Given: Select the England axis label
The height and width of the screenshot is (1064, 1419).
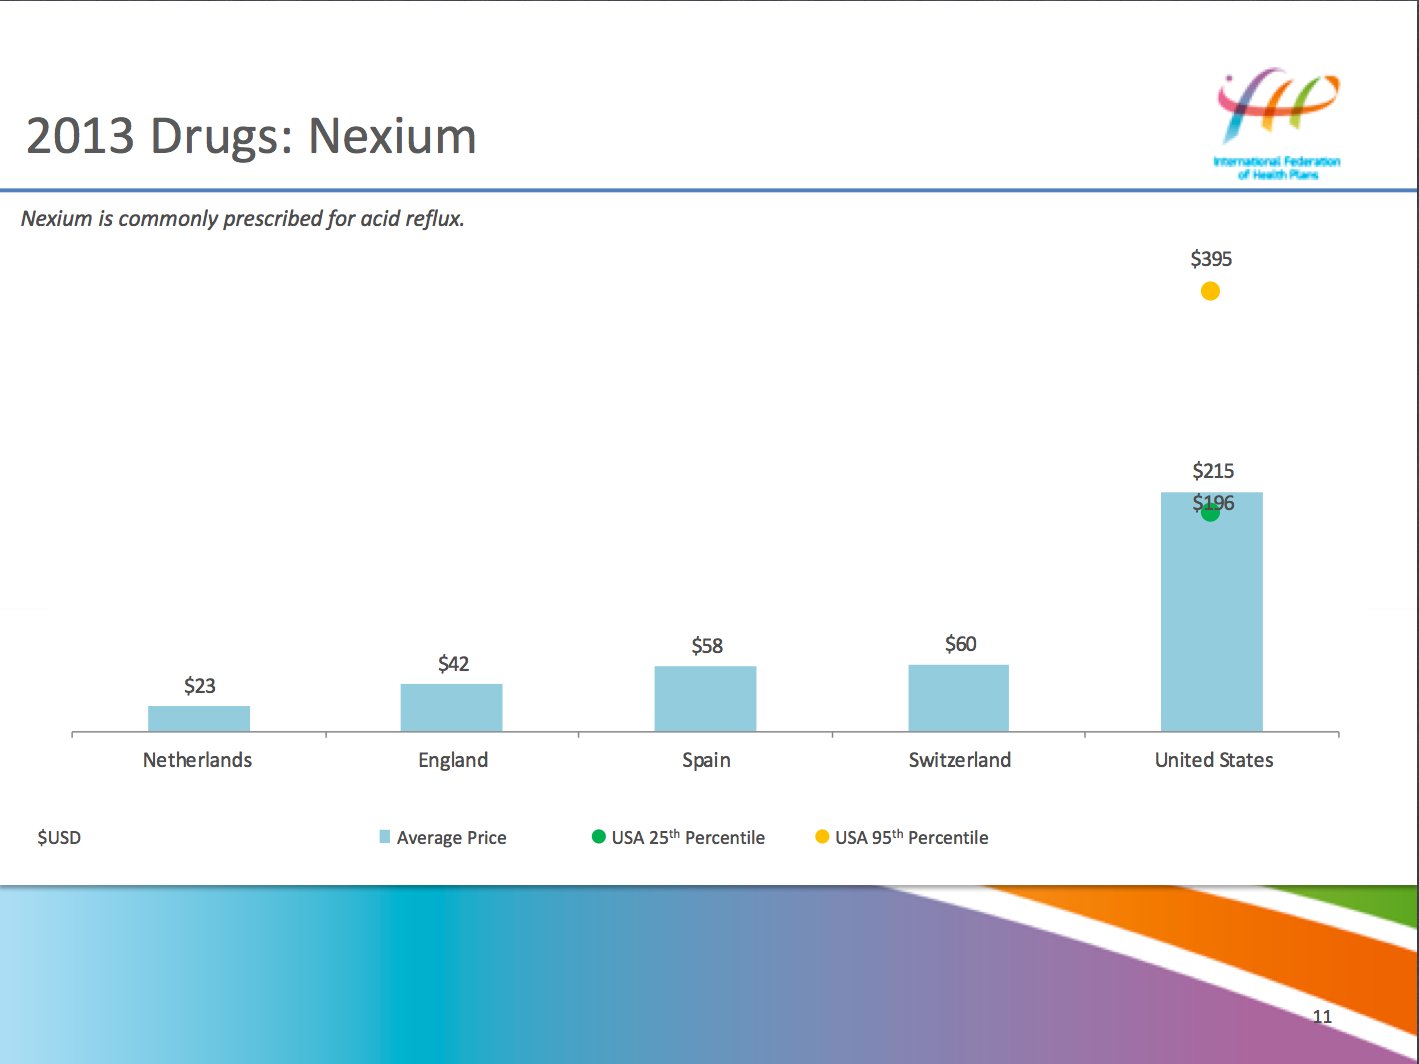Looking at the screenshot, I should point(453,760).
